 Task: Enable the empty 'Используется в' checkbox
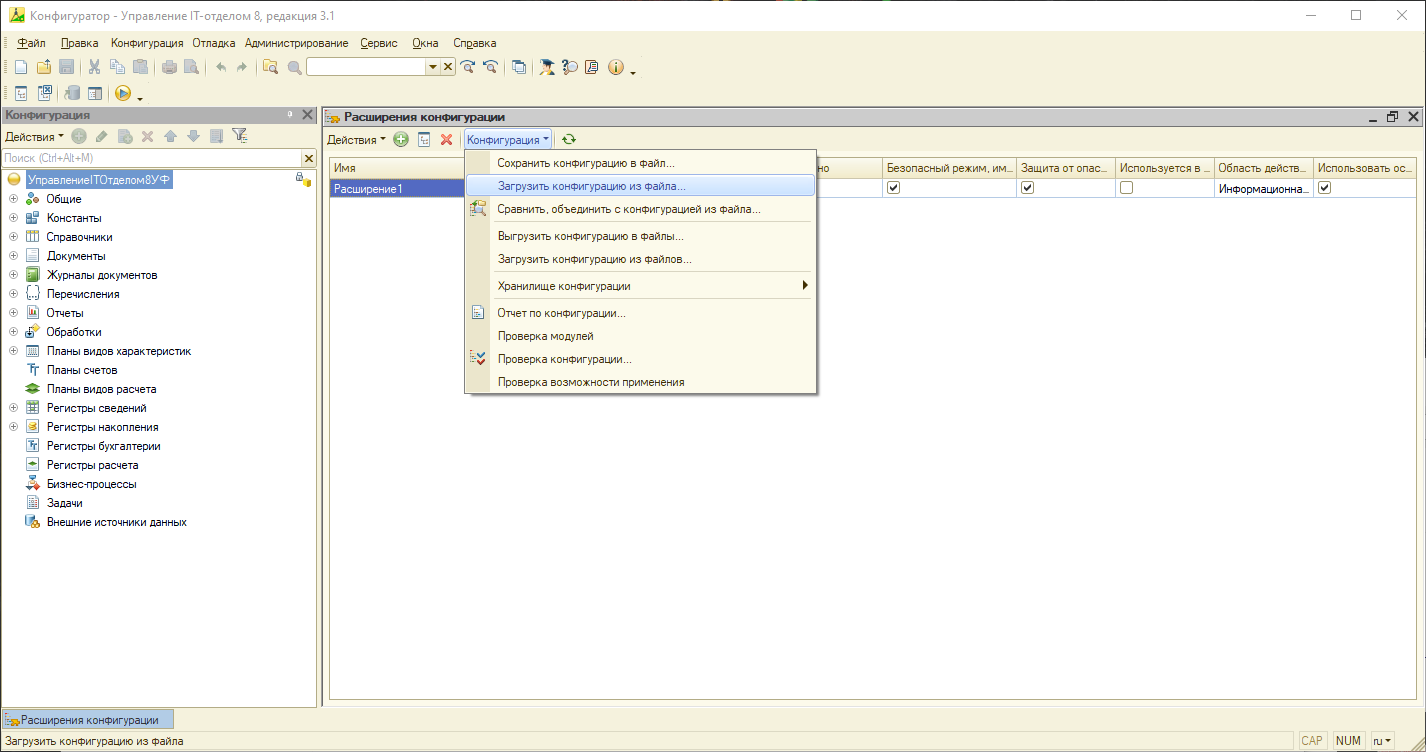1127,188
